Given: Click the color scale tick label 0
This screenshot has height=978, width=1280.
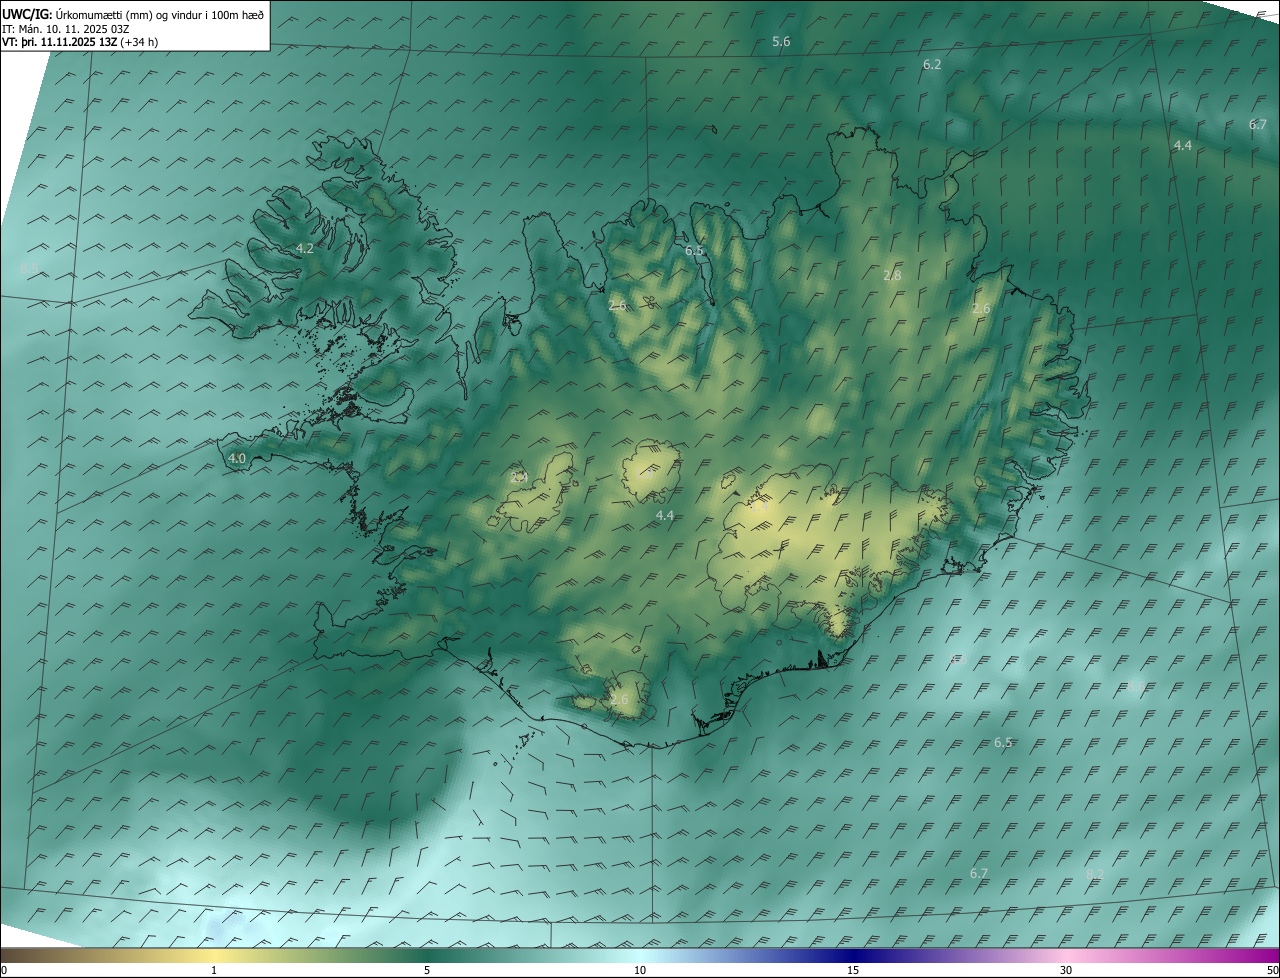Looking at the screenshot, I should coord(4,971).
